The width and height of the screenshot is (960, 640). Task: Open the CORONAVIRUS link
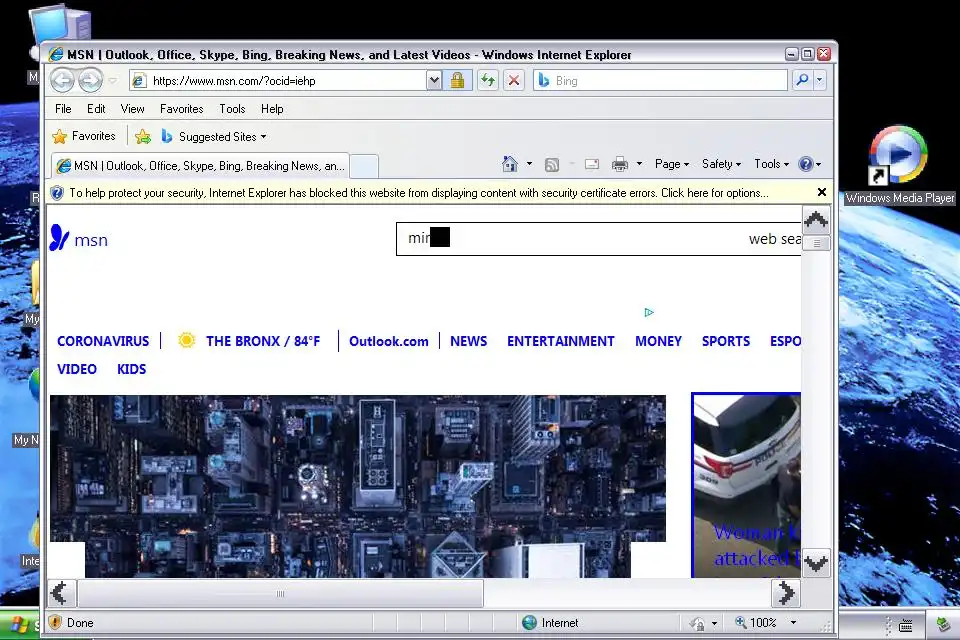103,341
